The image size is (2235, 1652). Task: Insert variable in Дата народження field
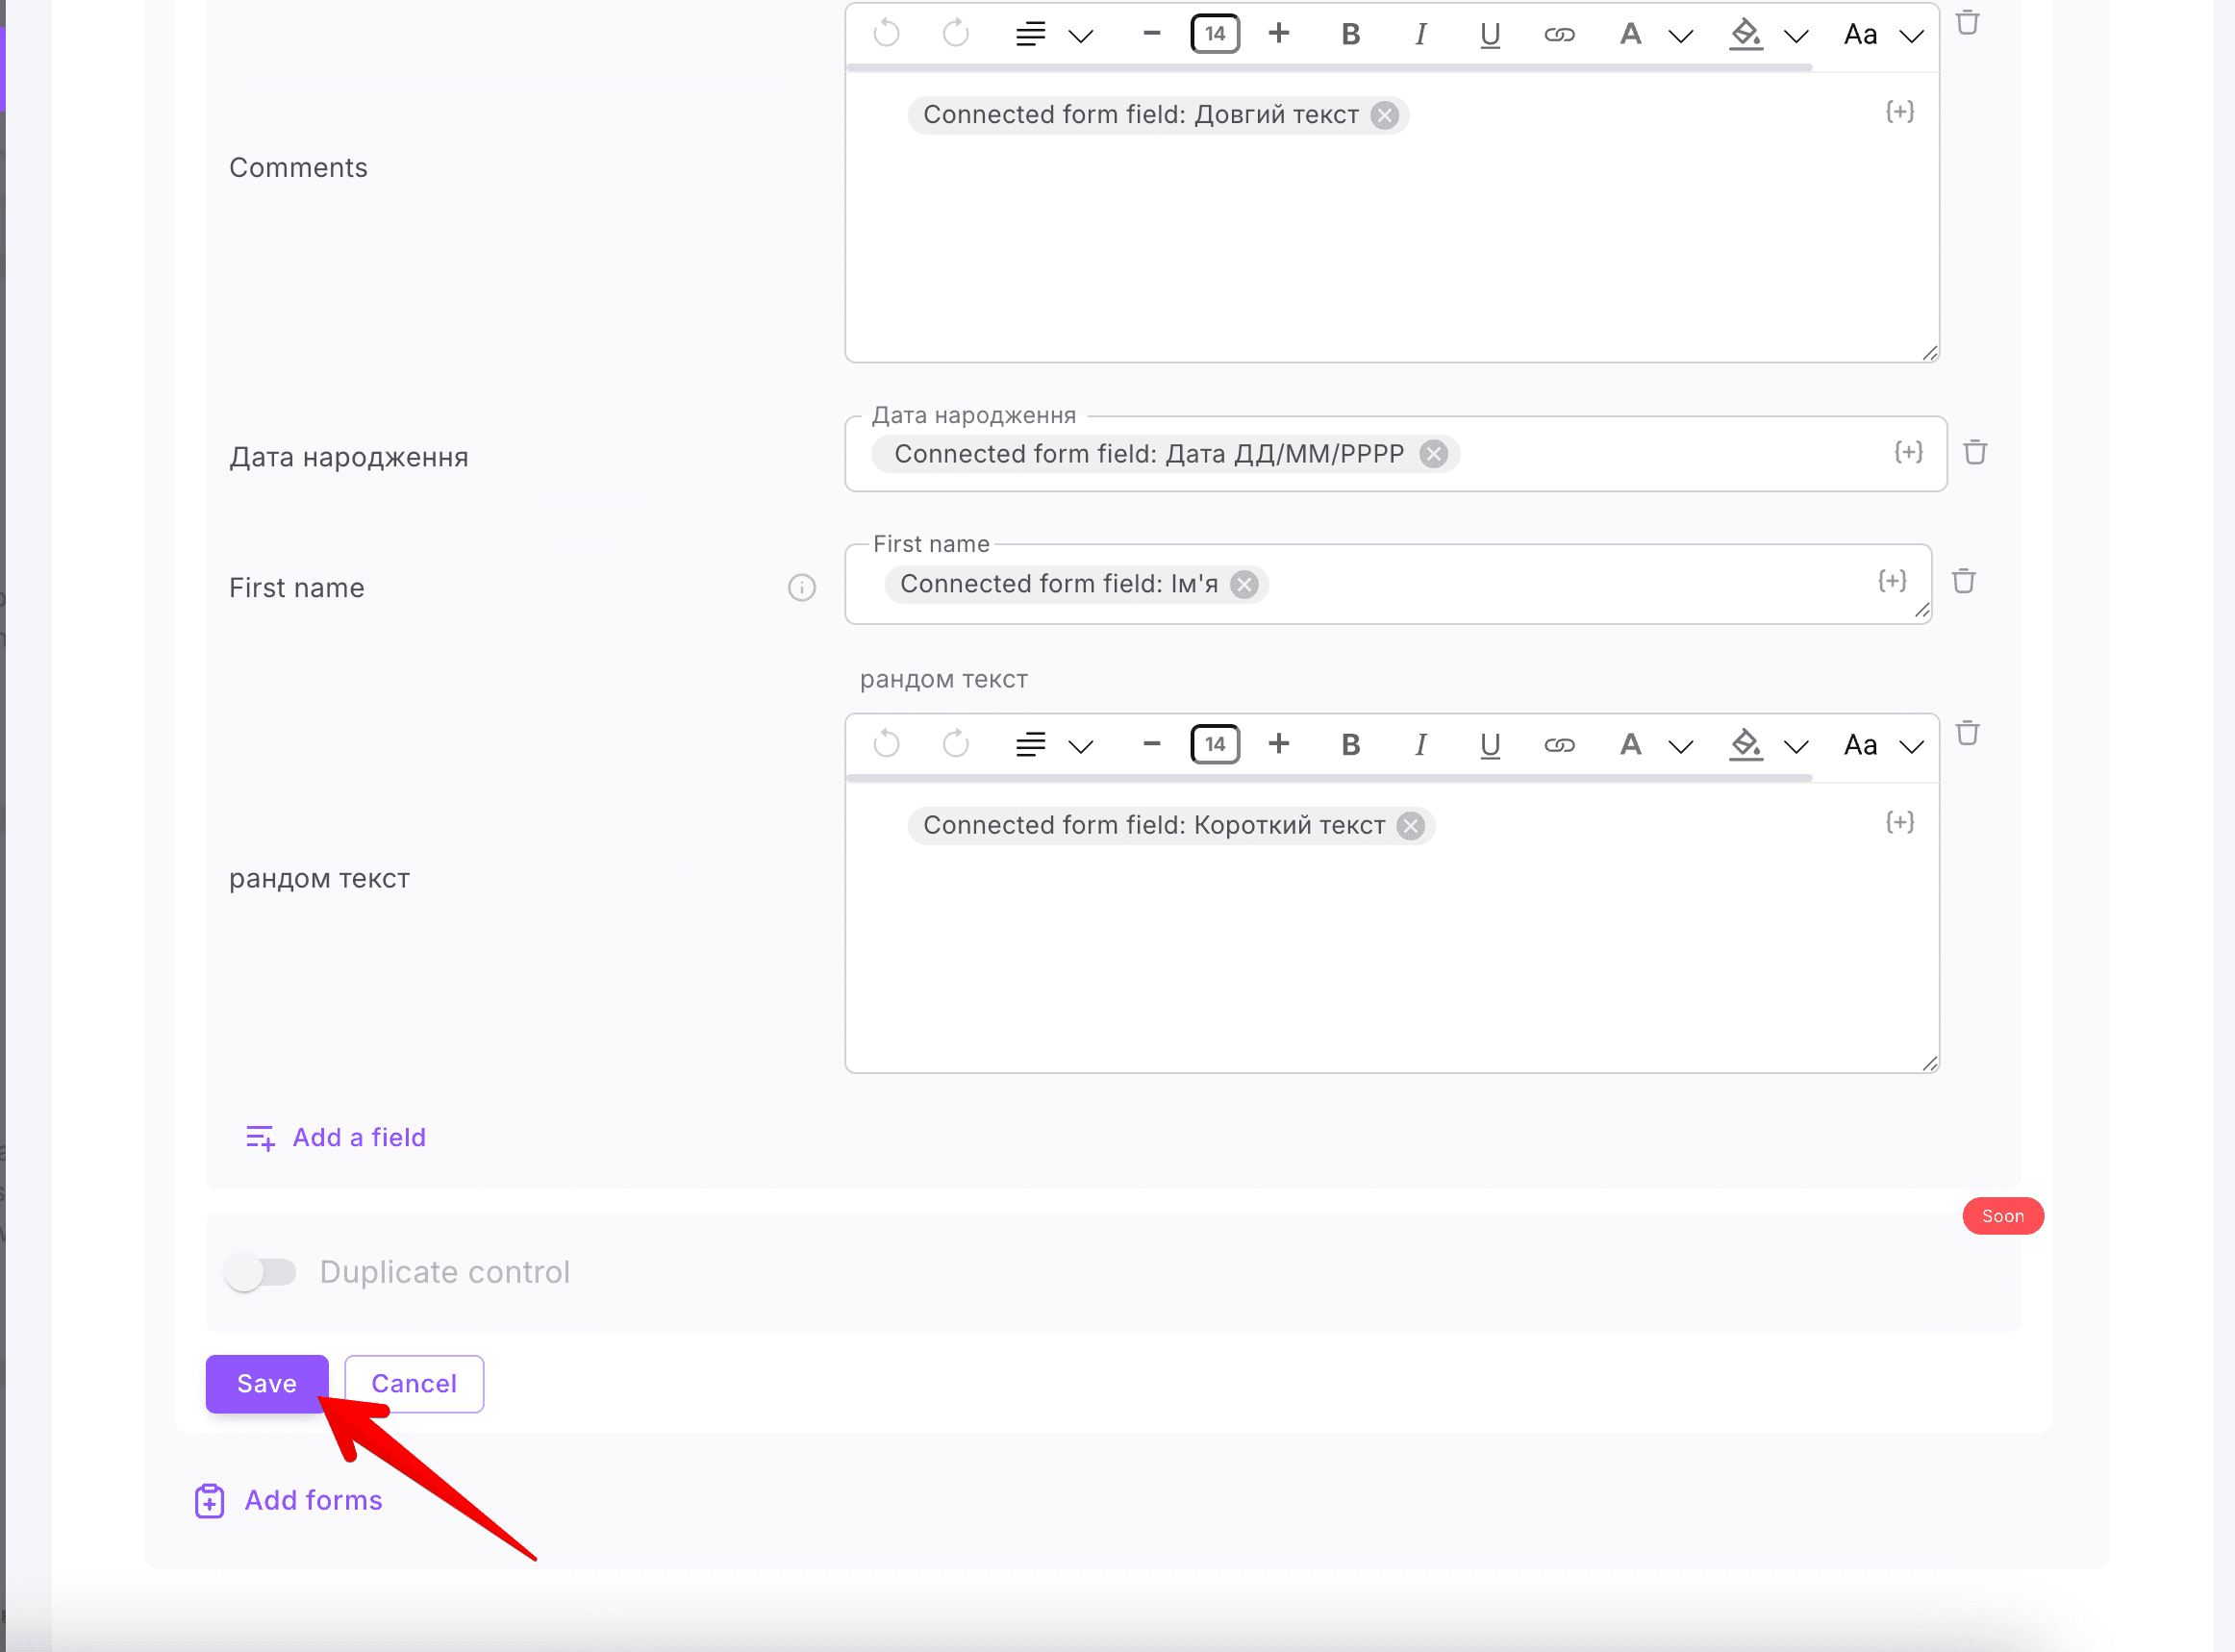point(1908,452)
